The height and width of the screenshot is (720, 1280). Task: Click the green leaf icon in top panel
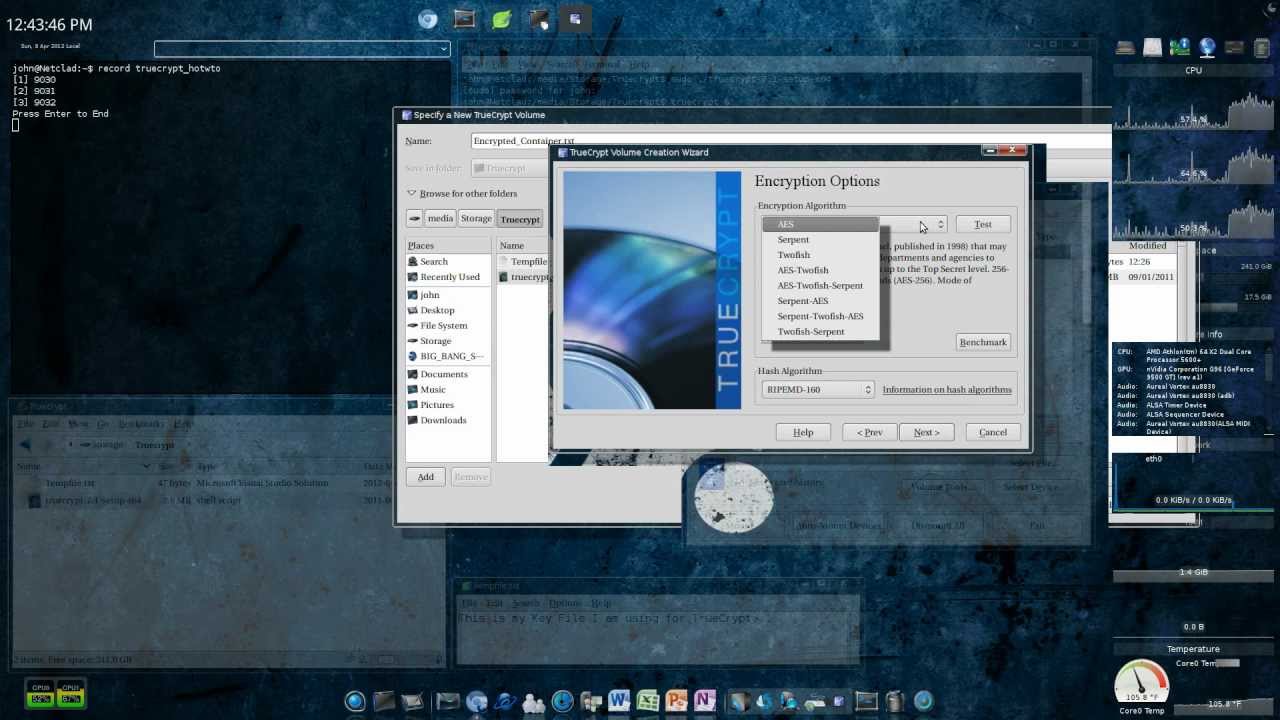(502, 19)
